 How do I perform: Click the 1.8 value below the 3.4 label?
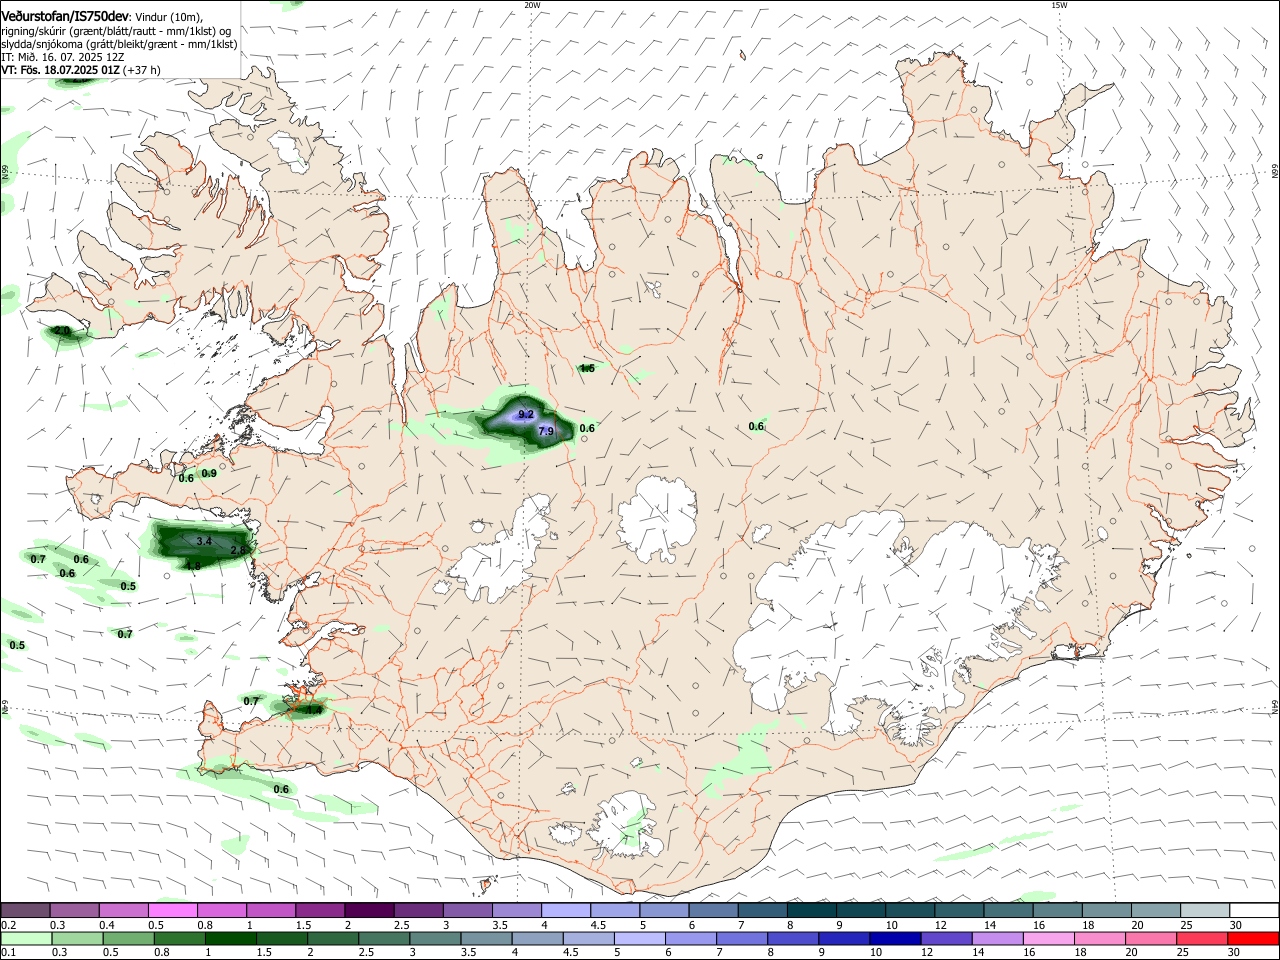pos(193,566)
